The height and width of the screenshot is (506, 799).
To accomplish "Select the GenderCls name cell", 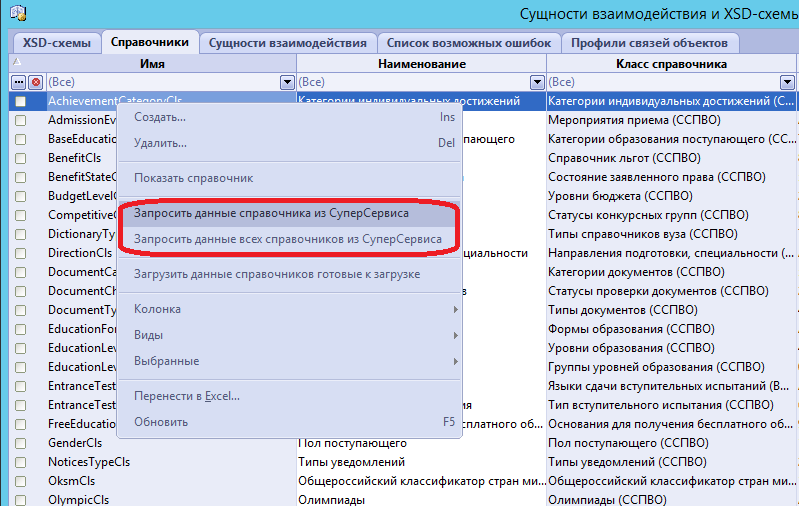I will (x=75, y=443).
